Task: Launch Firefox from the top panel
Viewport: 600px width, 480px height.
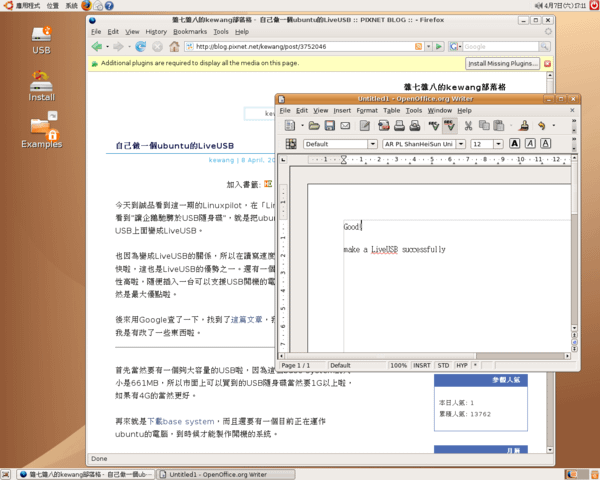Action: tap(86, 5)
